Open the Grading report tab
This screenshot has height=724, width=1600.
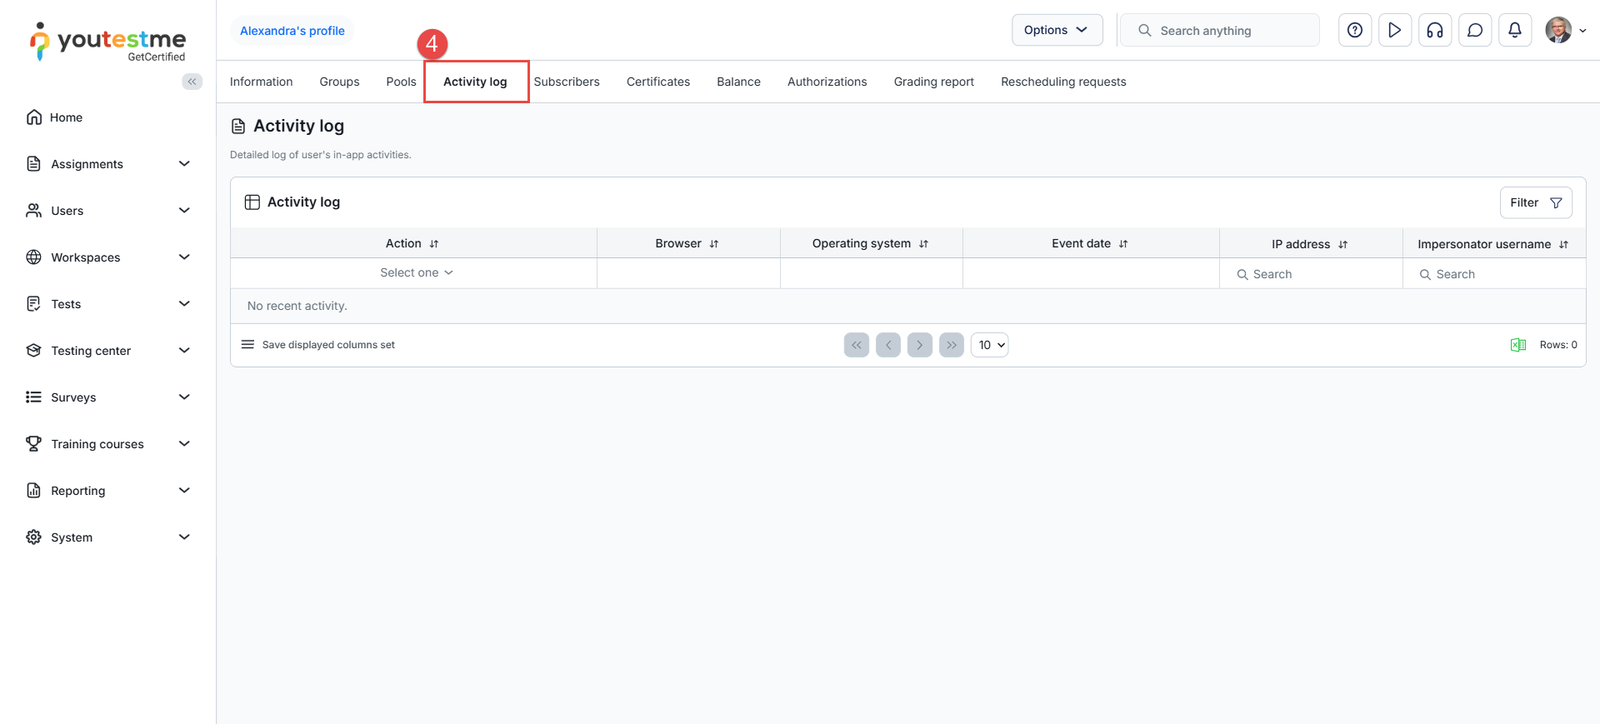[x=933, y=82]
